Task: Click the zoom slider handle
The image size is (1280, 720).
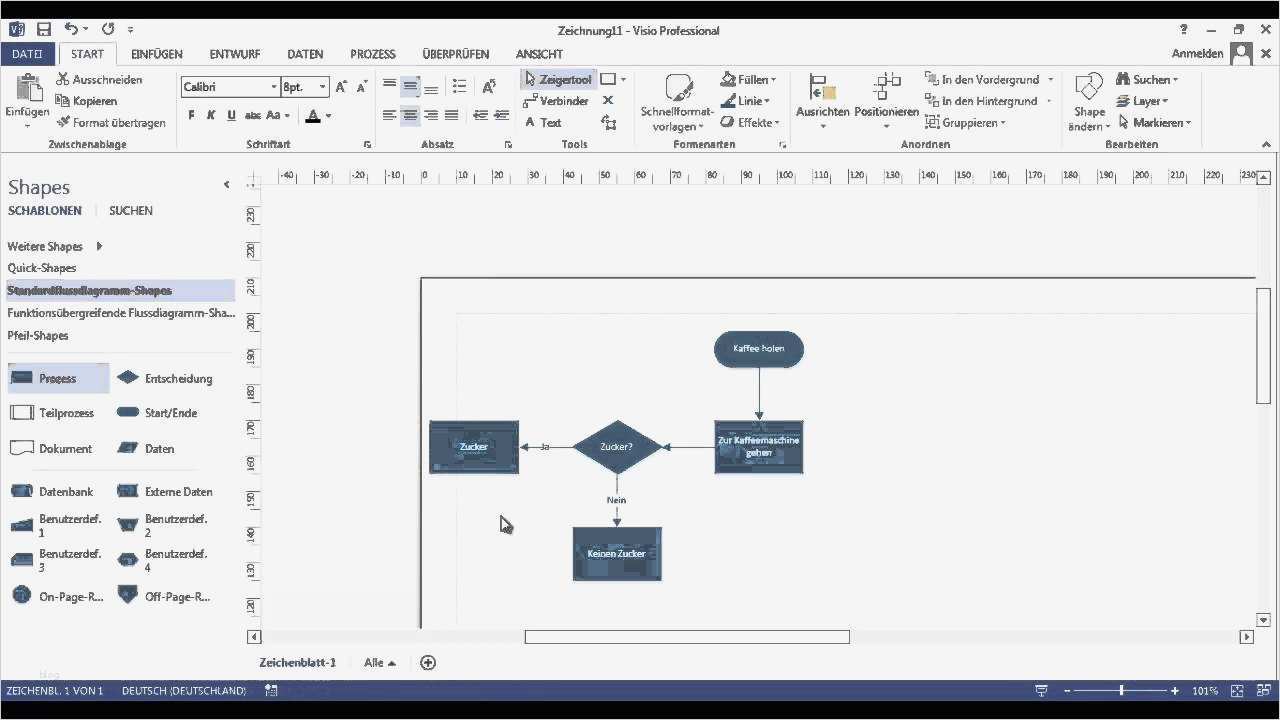Action: 1121,691
